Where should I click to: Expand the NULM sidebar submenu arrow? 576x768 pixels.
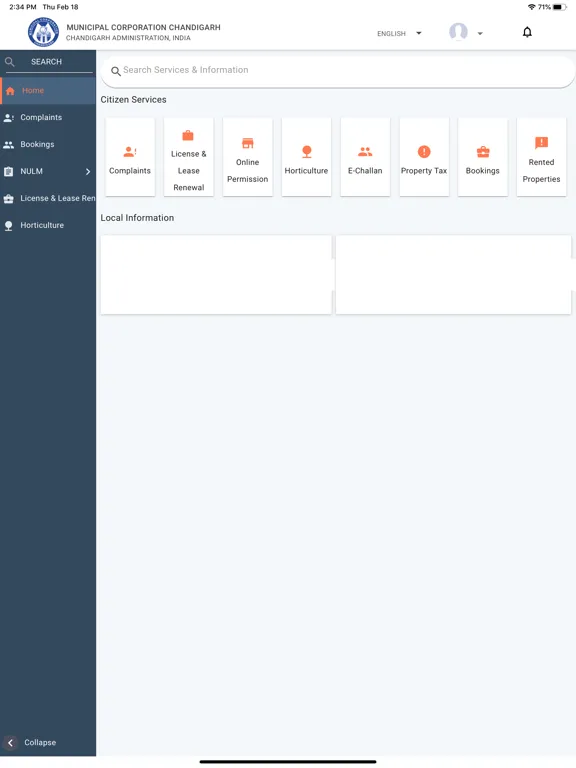88,171
